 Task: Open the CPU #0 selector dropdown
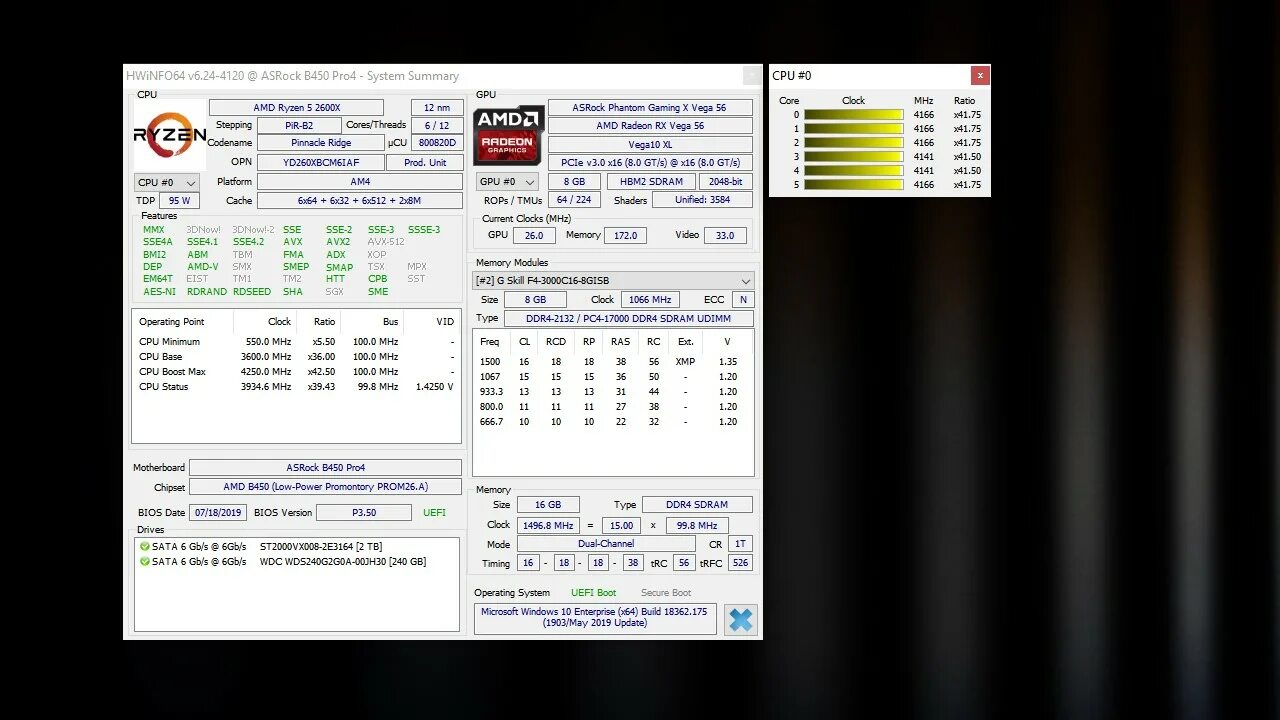[x=167, y=183]
